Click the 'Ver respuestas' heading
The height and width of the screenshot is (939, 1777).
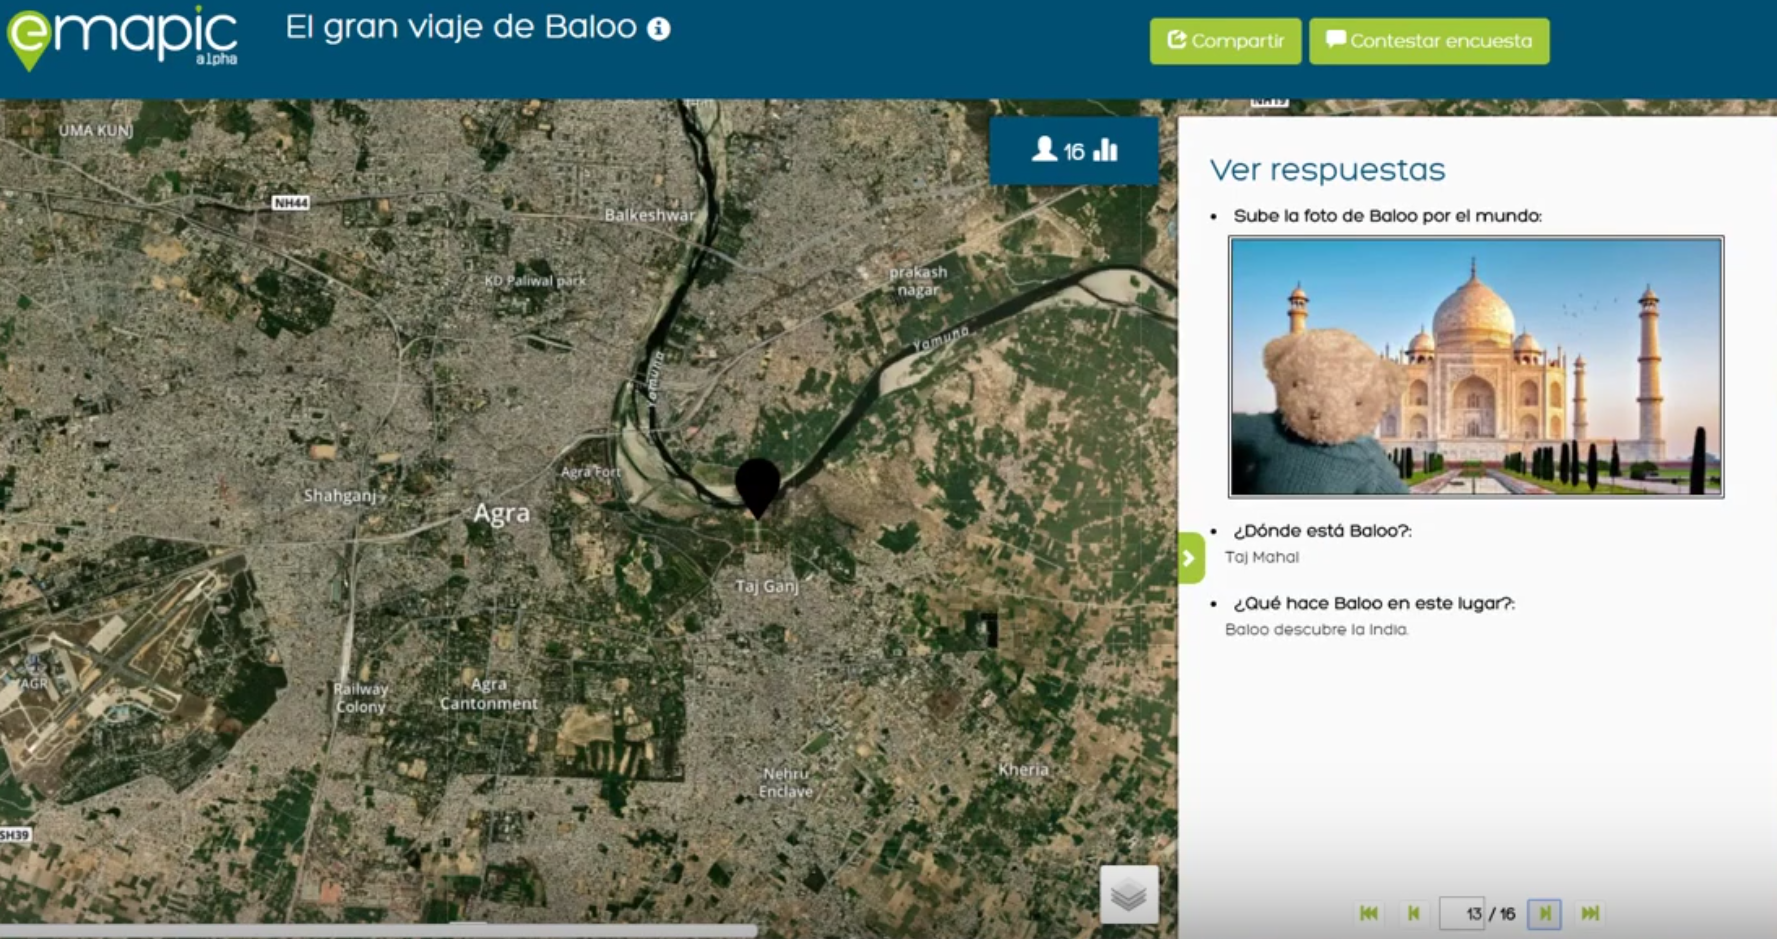(x=1327, y=170)
